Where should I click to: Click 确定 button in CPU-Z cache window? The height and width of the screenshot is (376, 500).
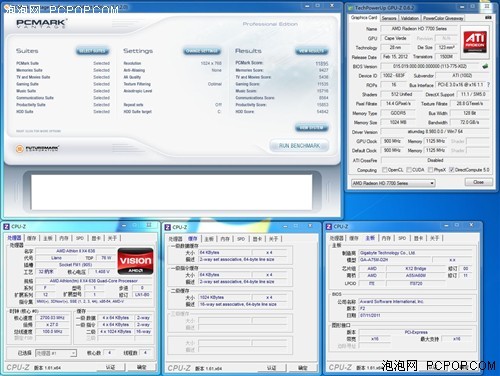point(303,368)
